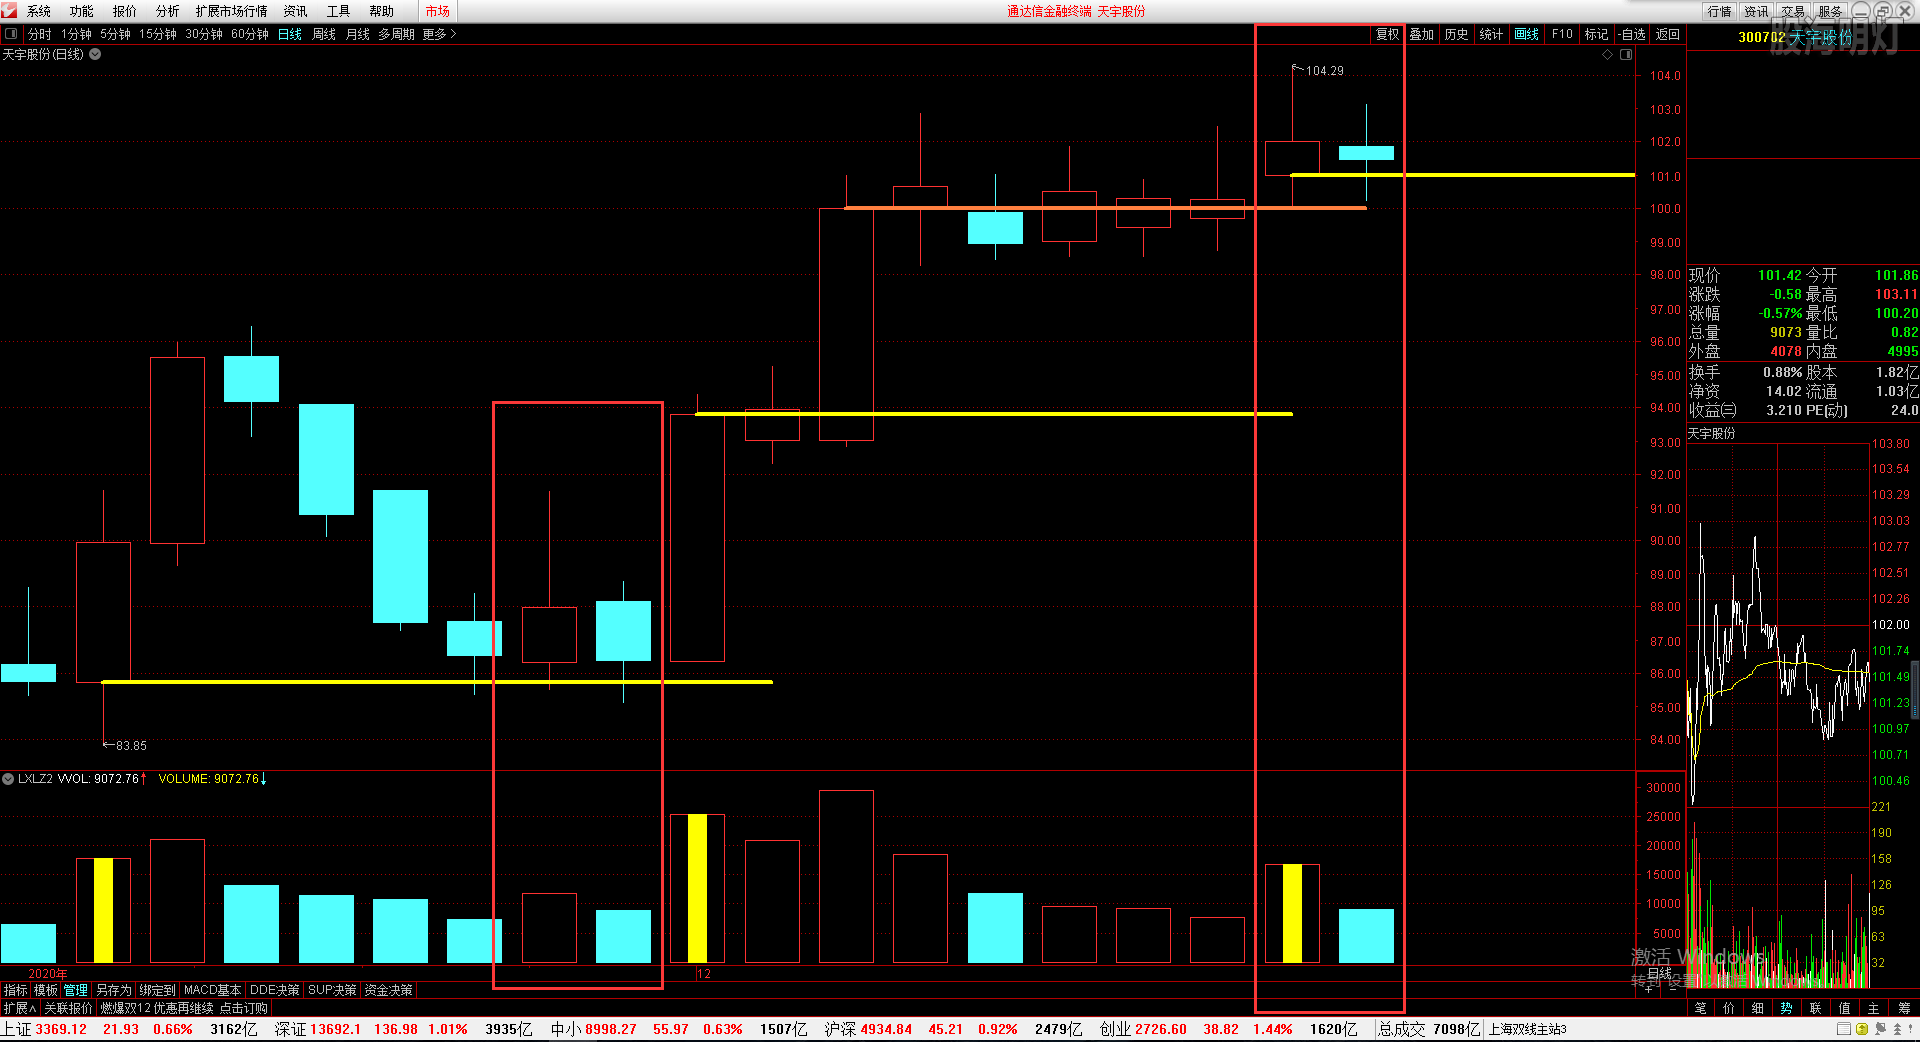Toggle the 画线 drawing tool
Screen dimensions: 1920x1042
click(1527, 34)
